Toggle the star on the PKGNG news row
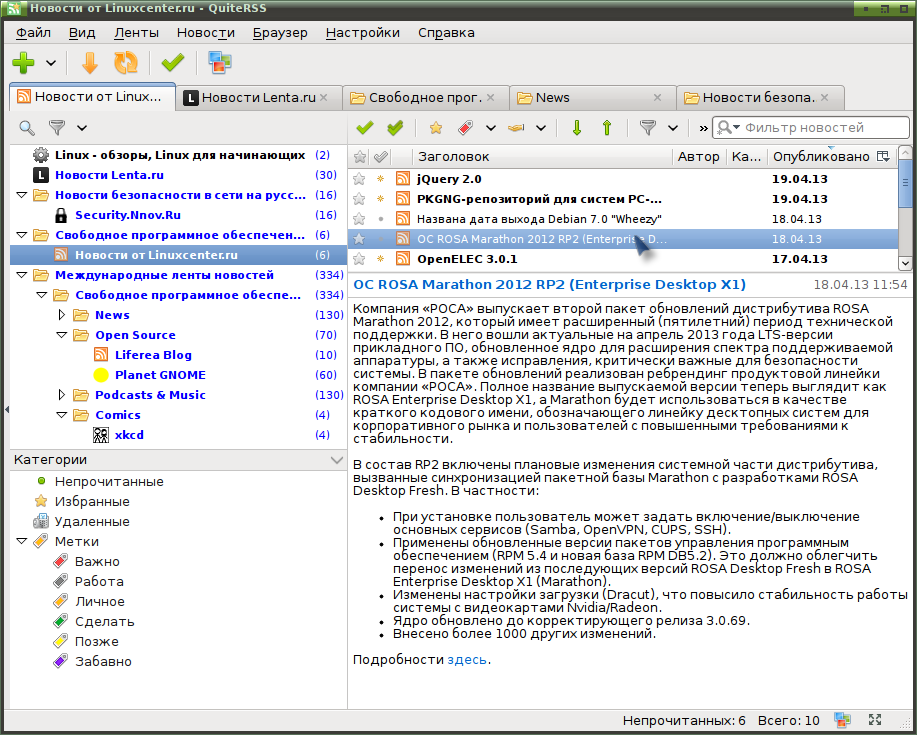The width and height of the screenshot is (917, 735). (x=359, y=199)
